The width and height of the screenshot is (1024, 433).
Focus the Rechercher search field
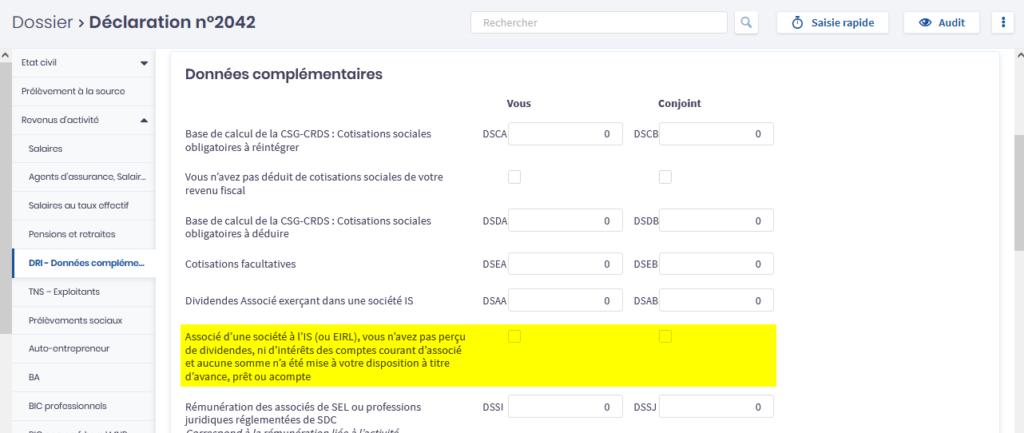pos(599,22)
